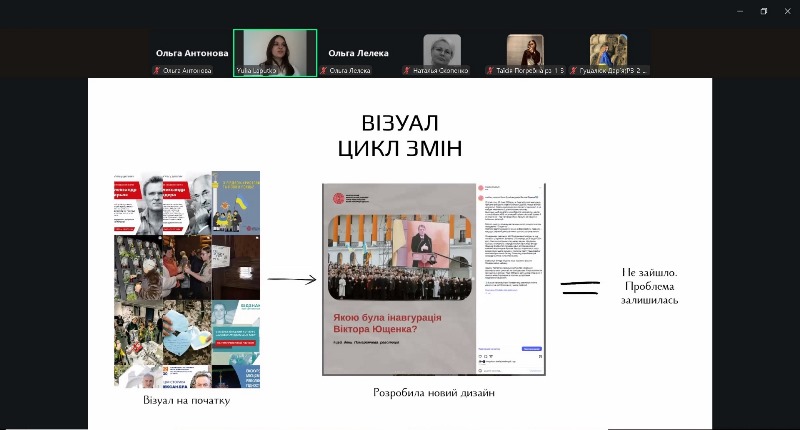
Task: Minimize the meeting window
Action: point(740,11)
